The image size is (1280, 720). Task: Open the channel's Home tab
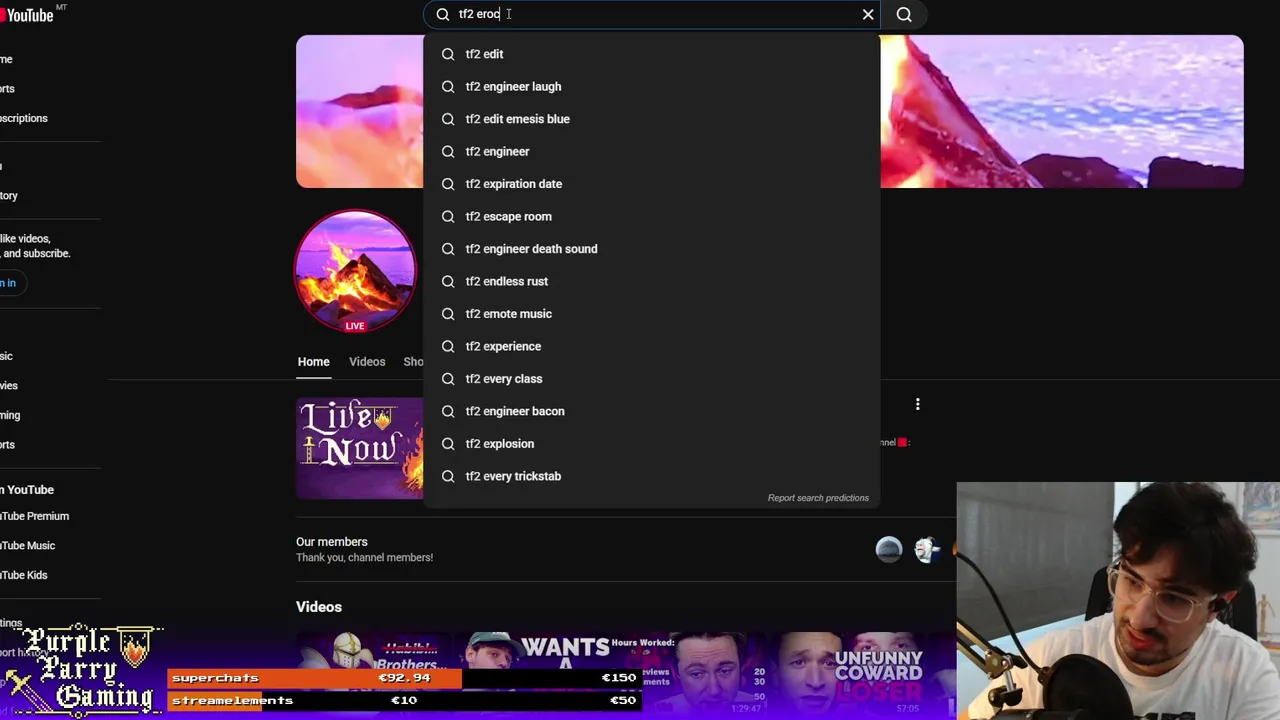click(x=313, y=362)
